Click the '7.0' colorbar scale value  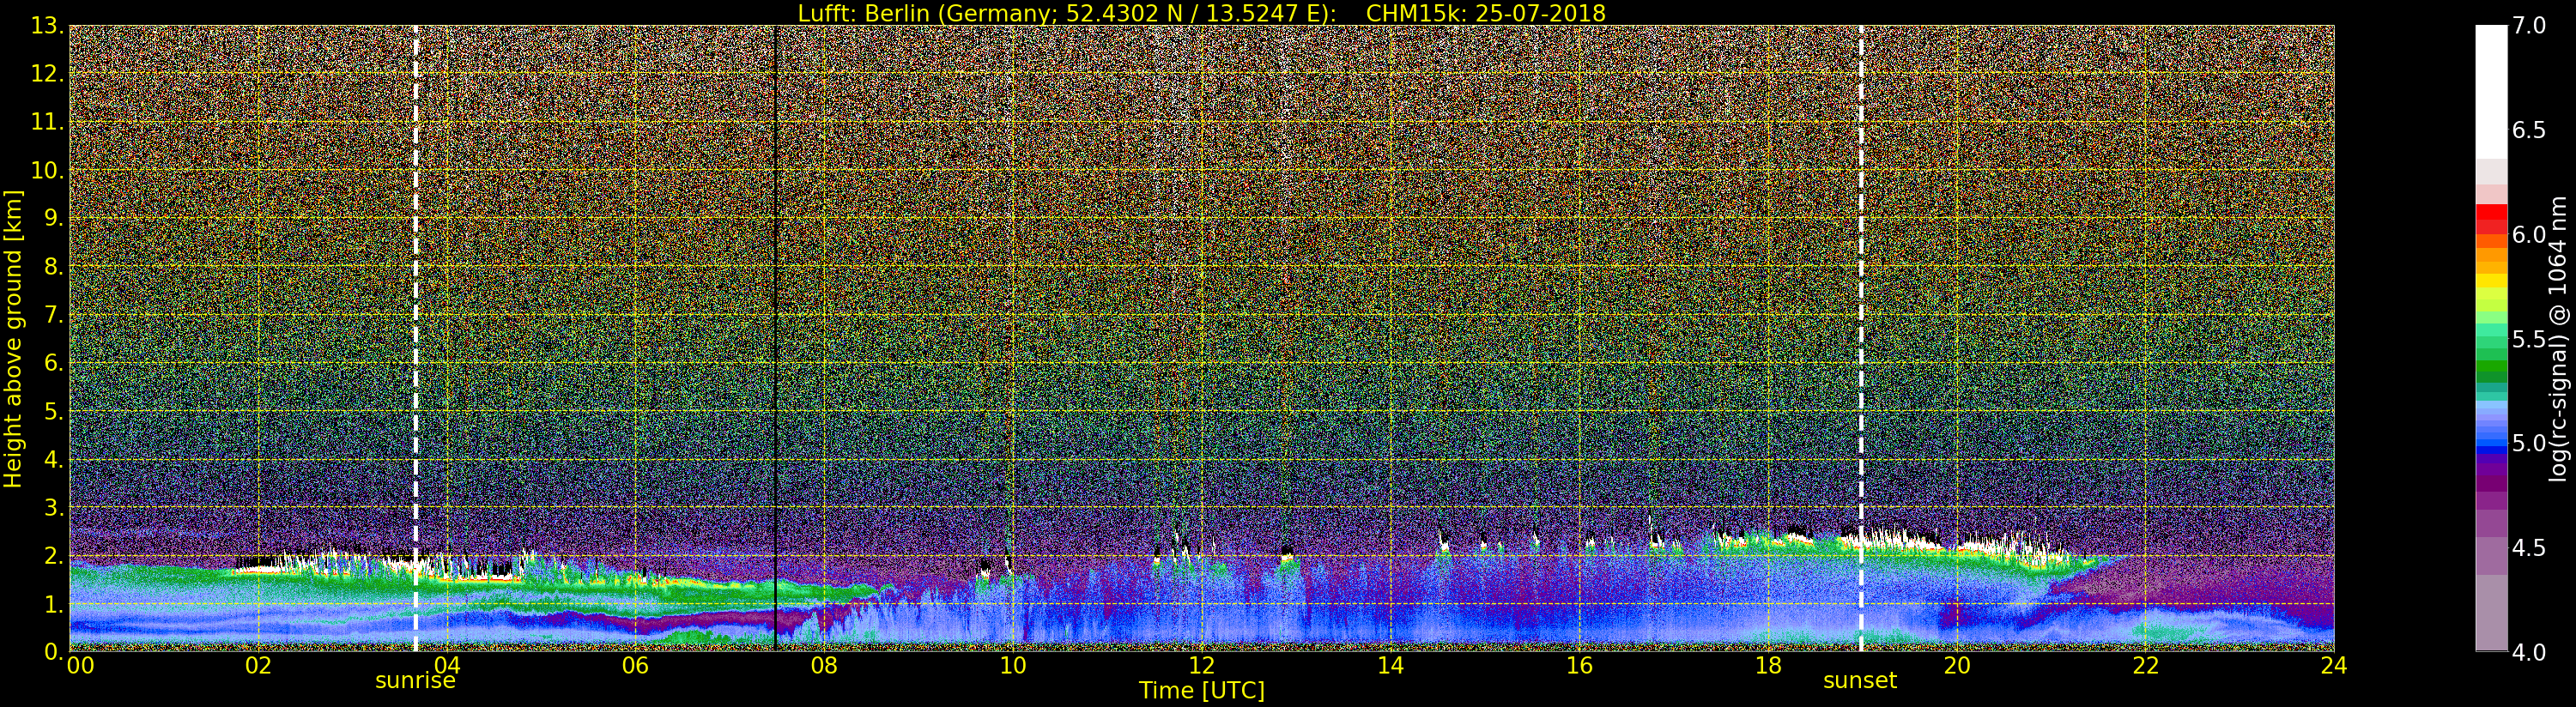(x=2529, y=26)
